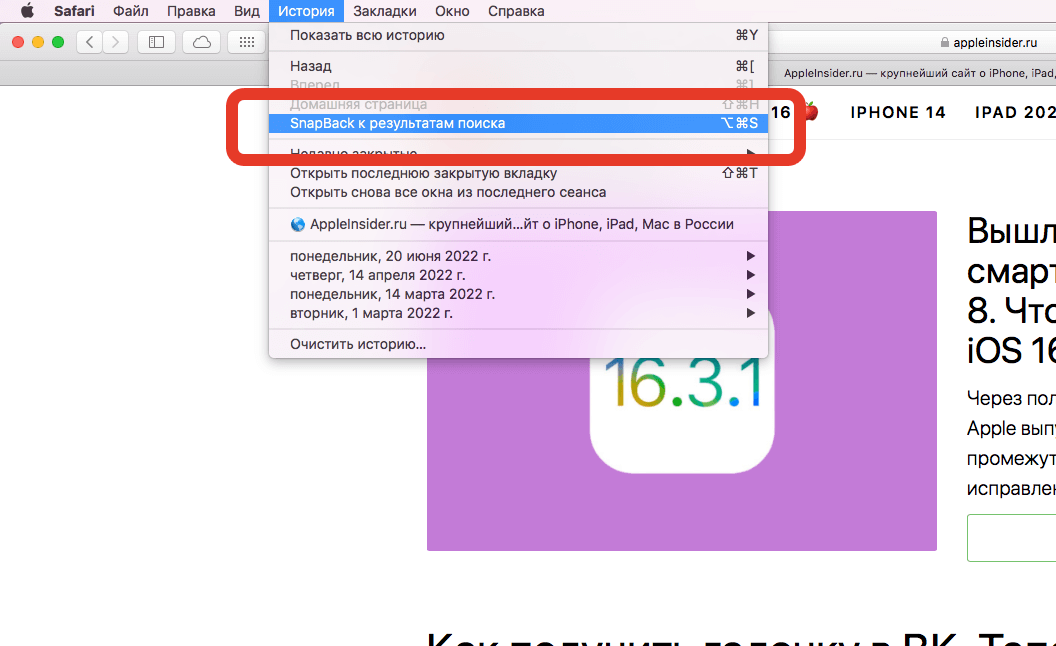Open the iOS 16.3.1 article image

(x=682, y=381)
